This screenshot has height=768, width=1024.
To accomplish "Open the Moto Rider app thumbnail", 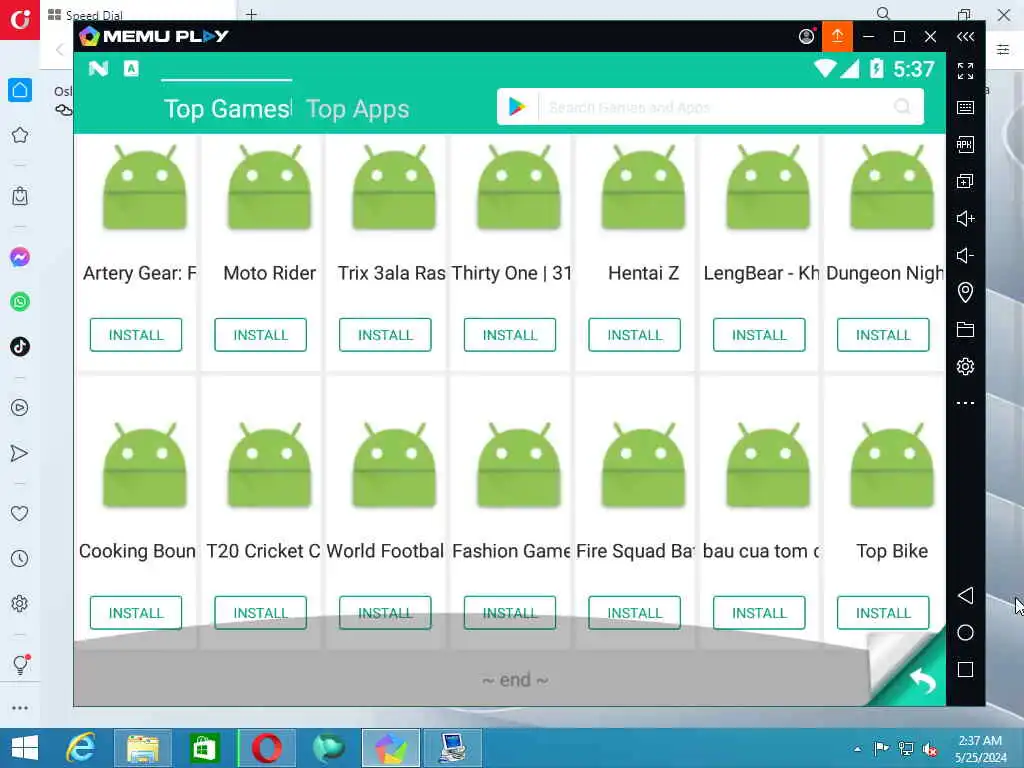I will tap(269, 188).
